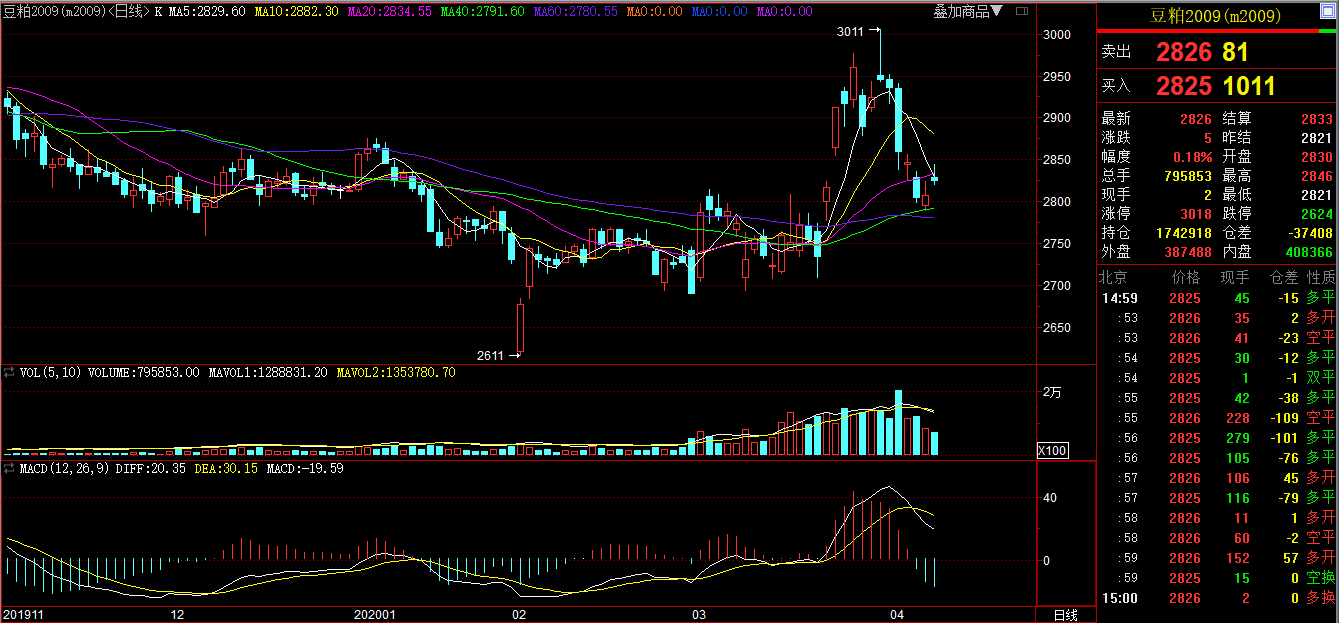
Task: Click the bid volume 1011
Action: click(x=1248, y=86)
